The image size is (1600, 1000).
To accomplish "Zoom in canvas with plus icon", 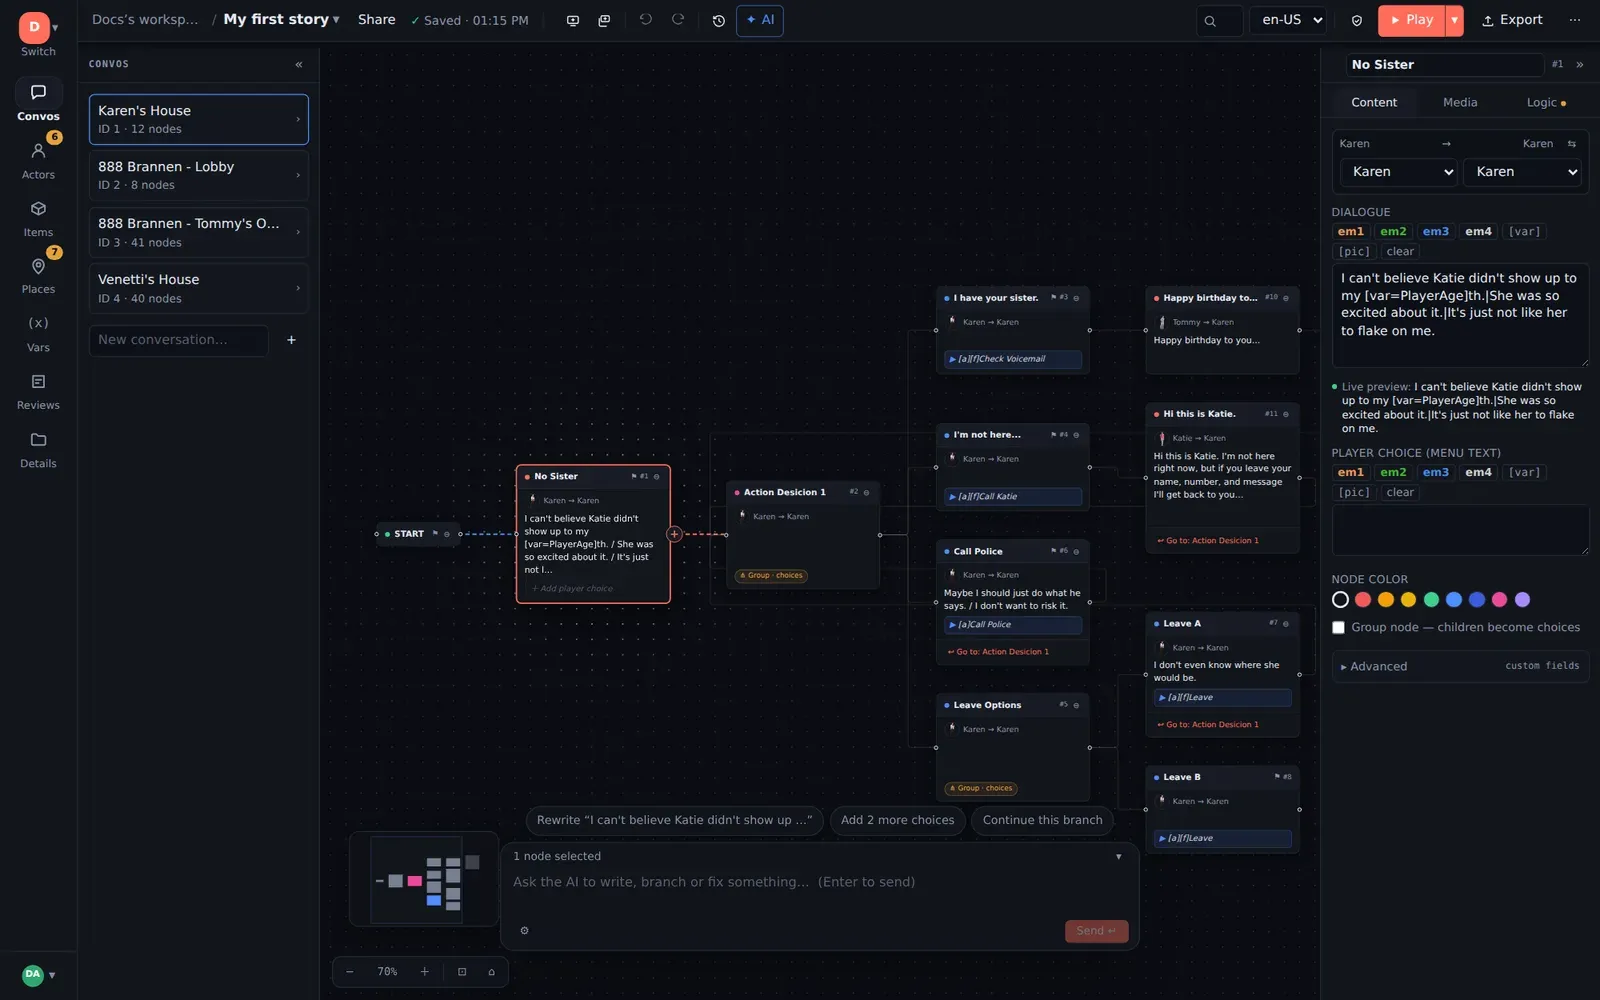I will (424, 972).
